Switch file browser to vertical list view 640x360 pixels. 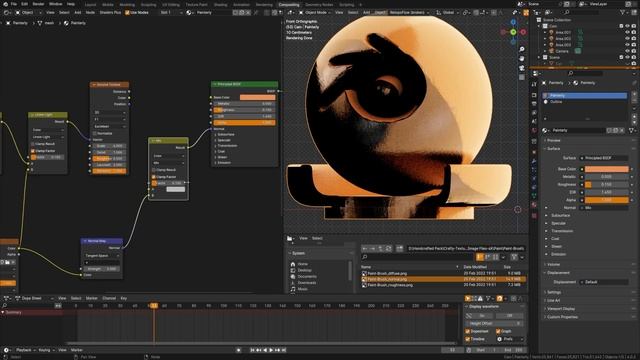(x=480, y=257)
